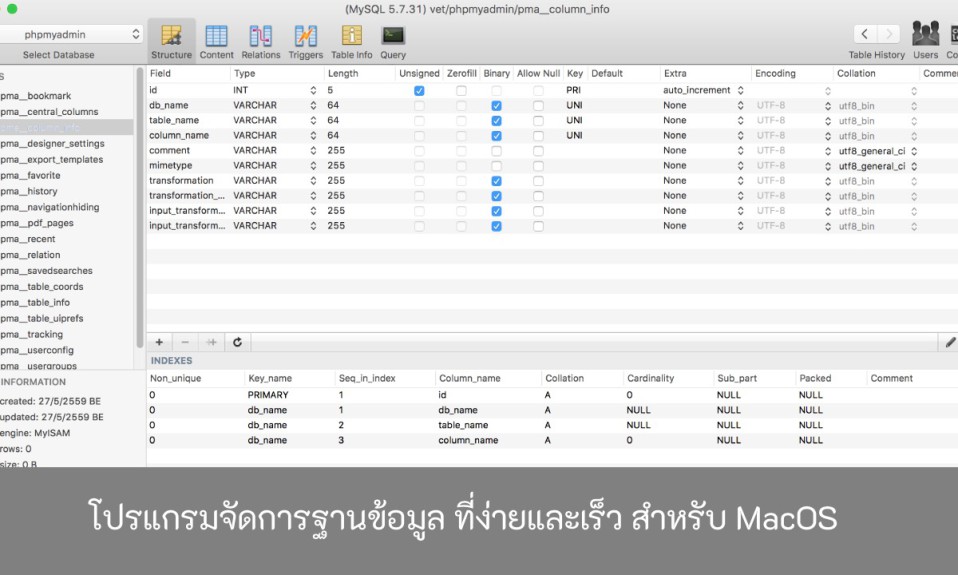
Task: Toggle Binary checkbox for db_name field
Action: 496,106
